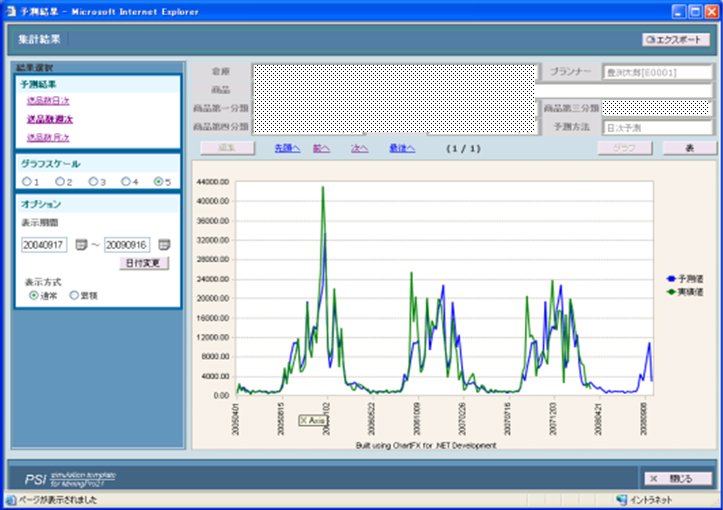
Task: Click the 表示期間 label
Action: coord(40,223)
